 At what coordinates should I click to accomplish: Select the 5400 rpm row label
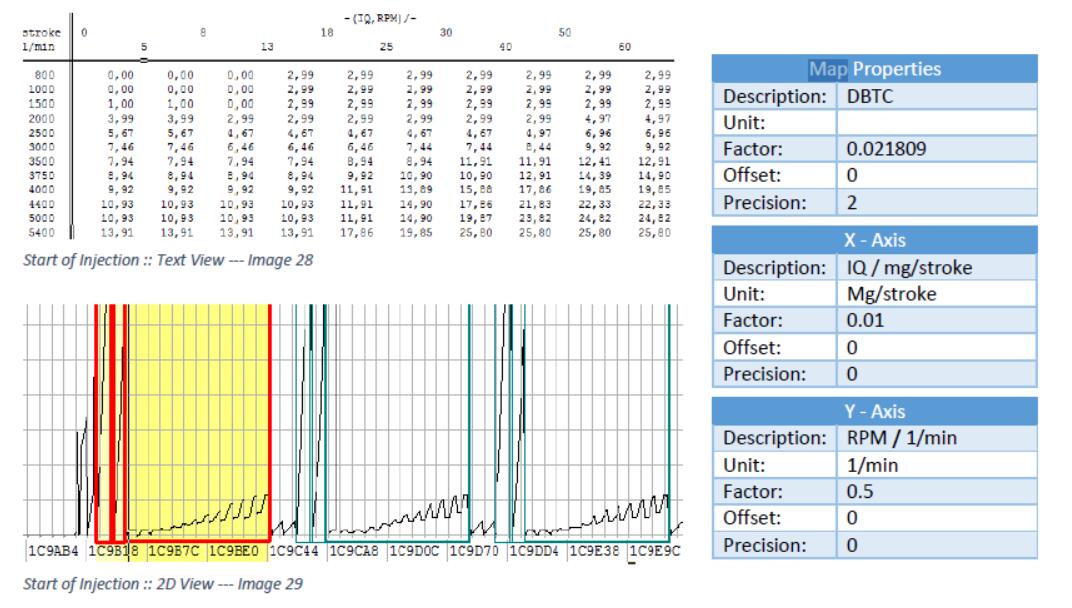point(42,233)
